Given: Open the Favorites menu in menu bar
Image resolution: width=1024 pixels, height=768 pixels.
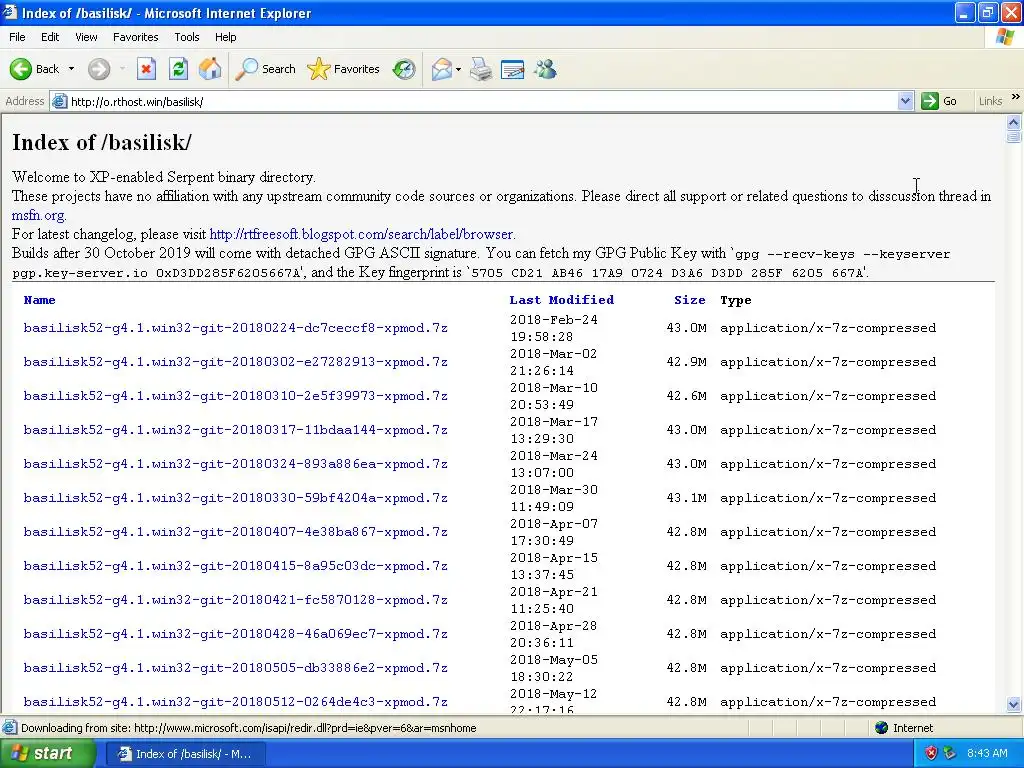Looking at the screenshot, I should point(135,37).
